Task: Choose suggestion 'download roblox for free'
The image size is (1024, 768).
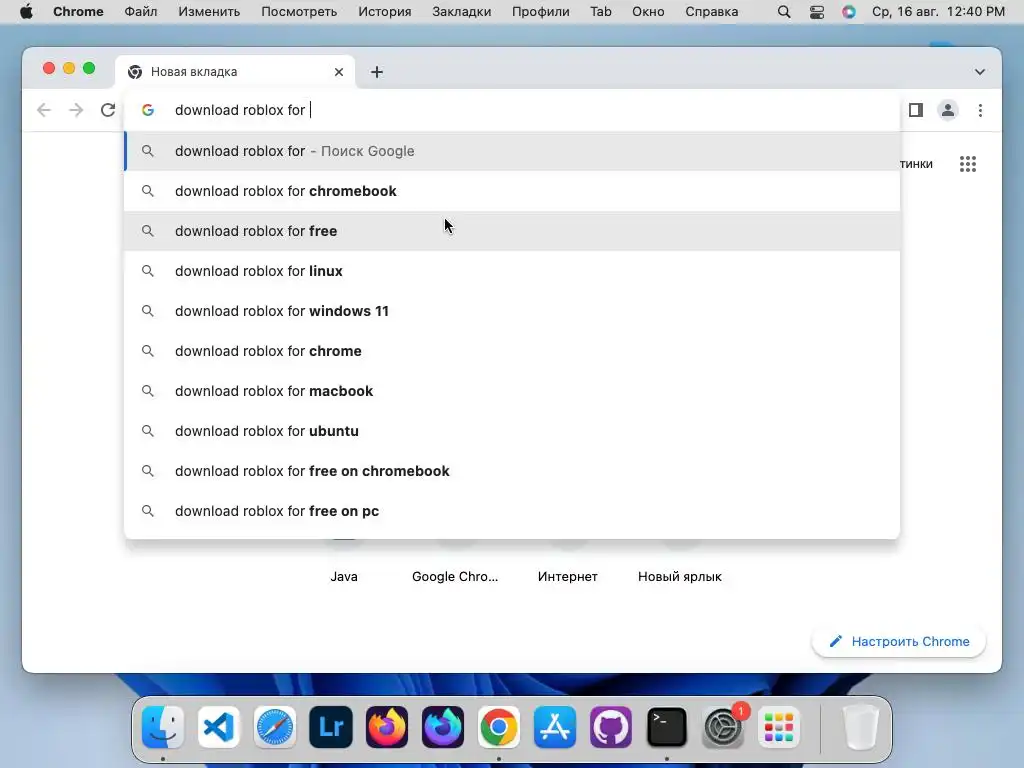Action: point(512,231)
